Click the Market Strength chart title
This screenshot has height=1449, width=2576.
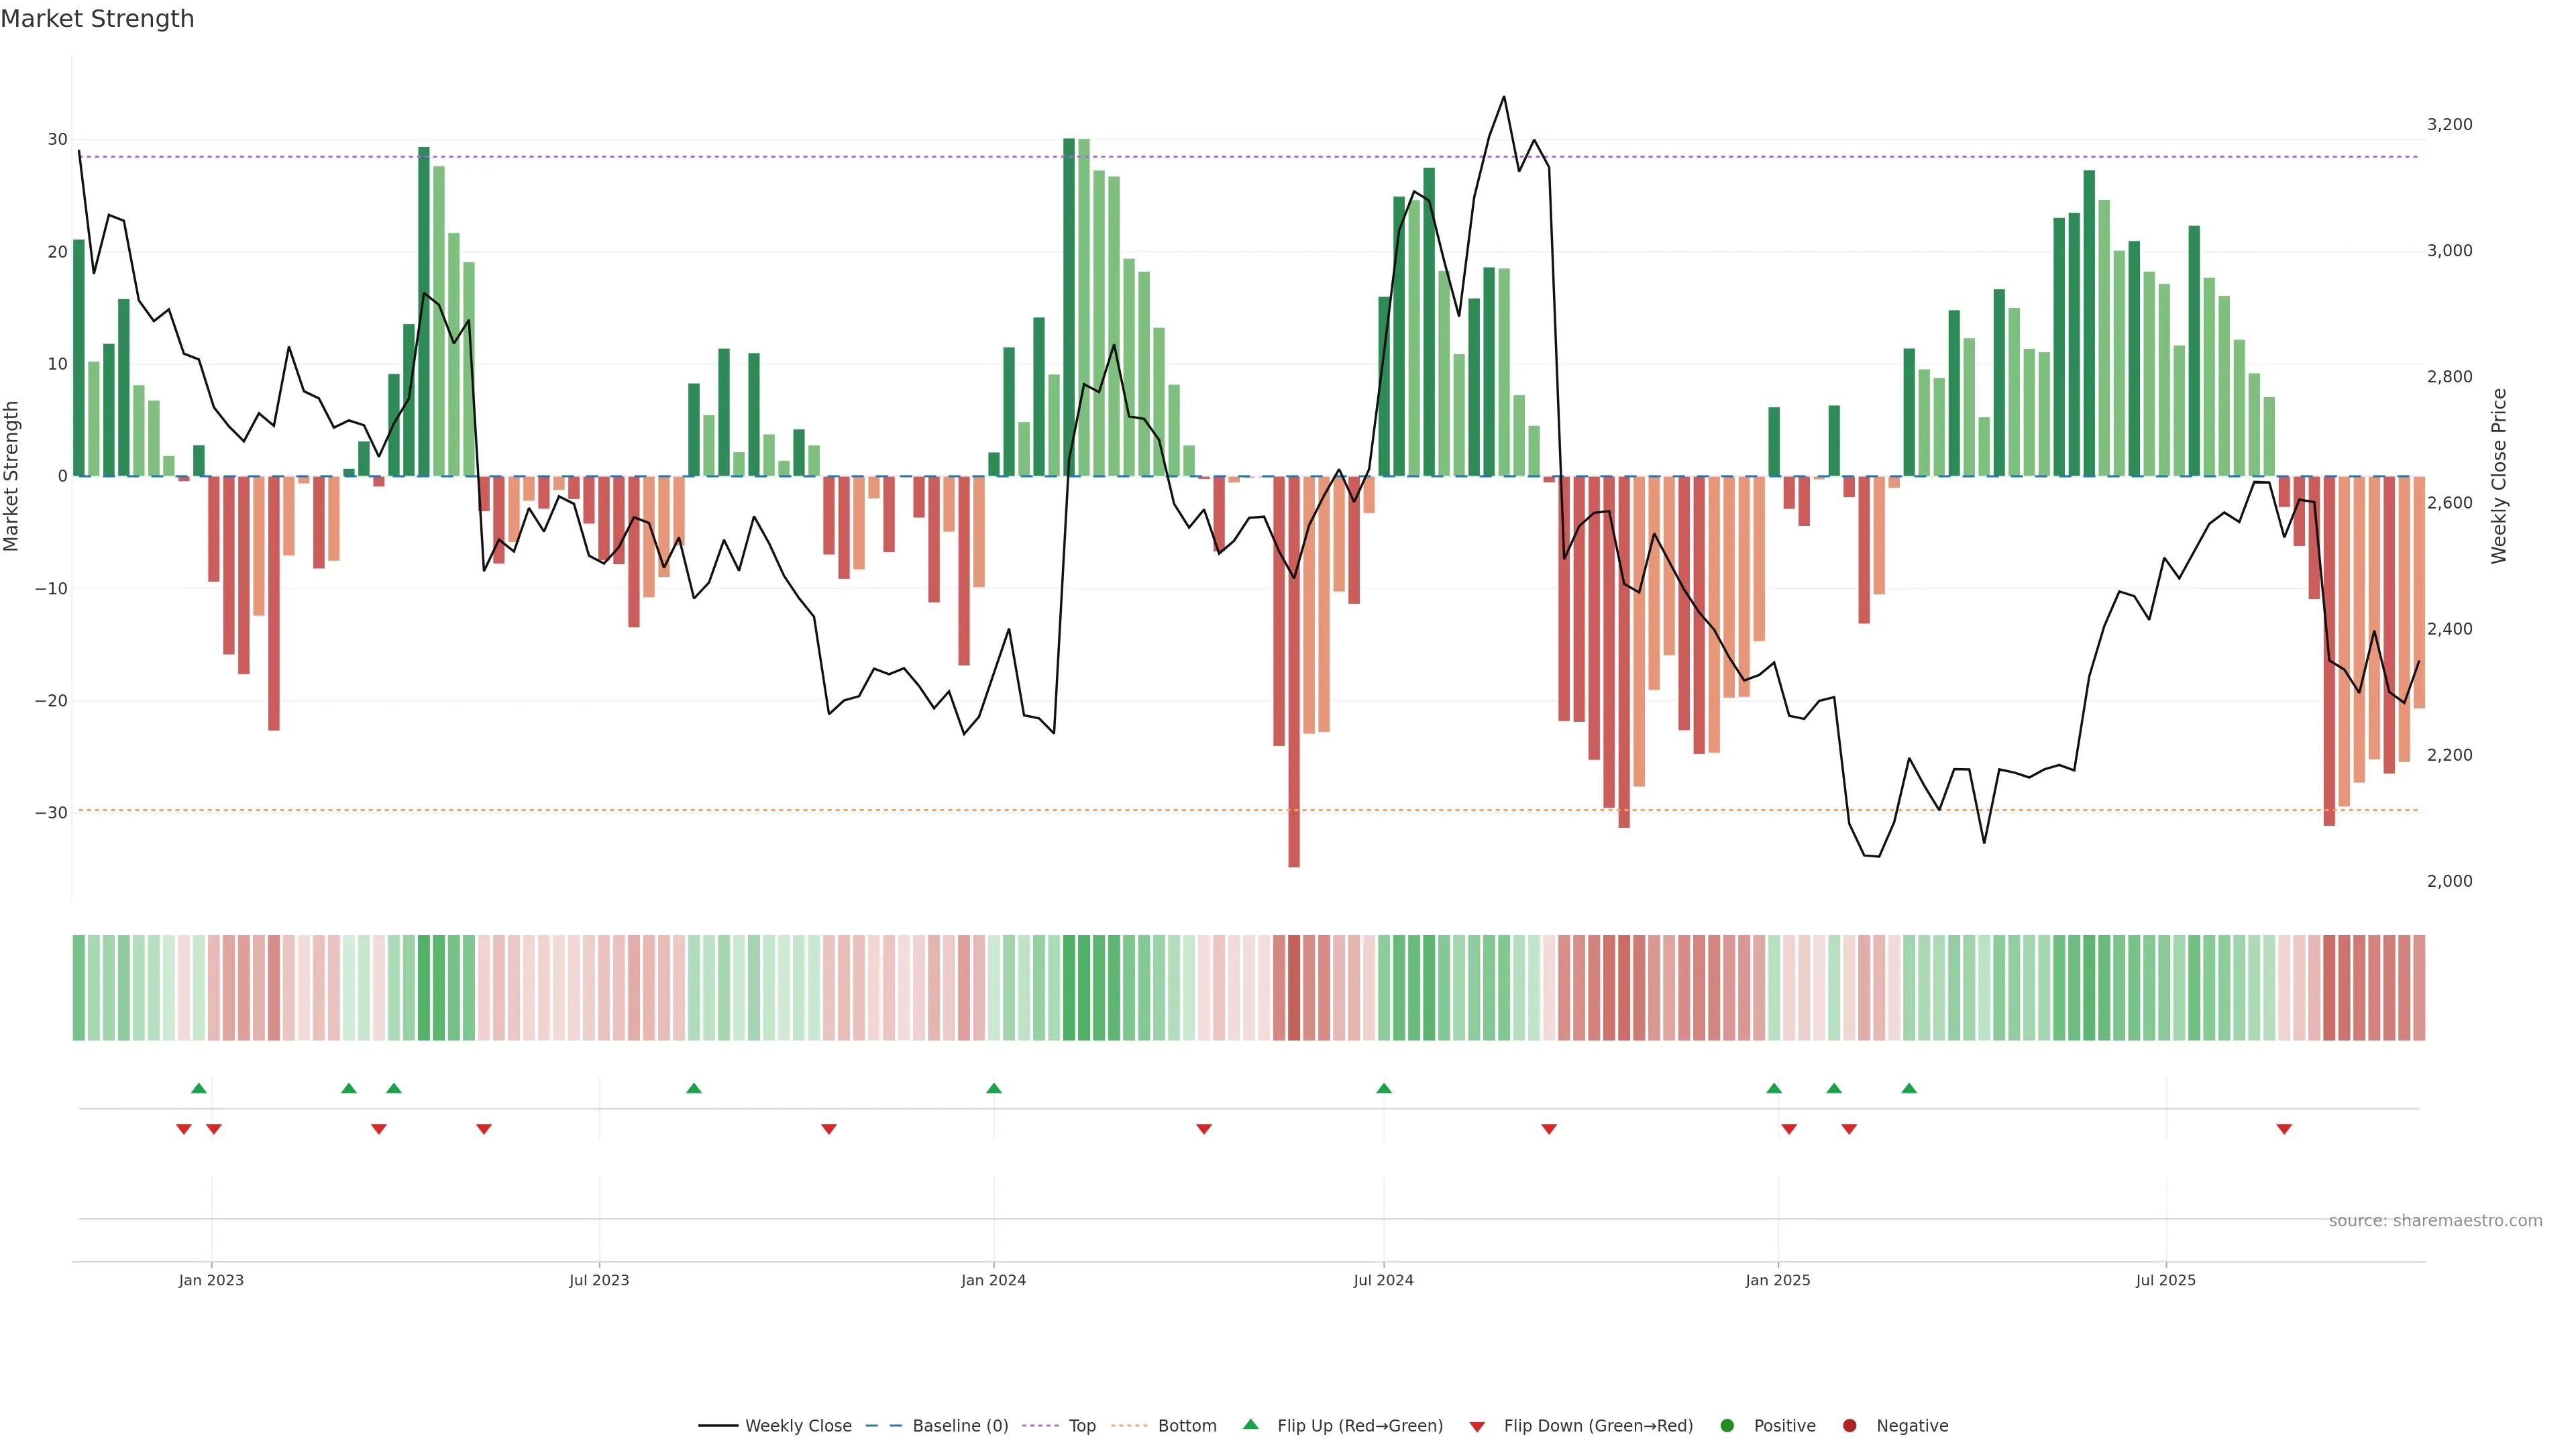pos(97,19)
